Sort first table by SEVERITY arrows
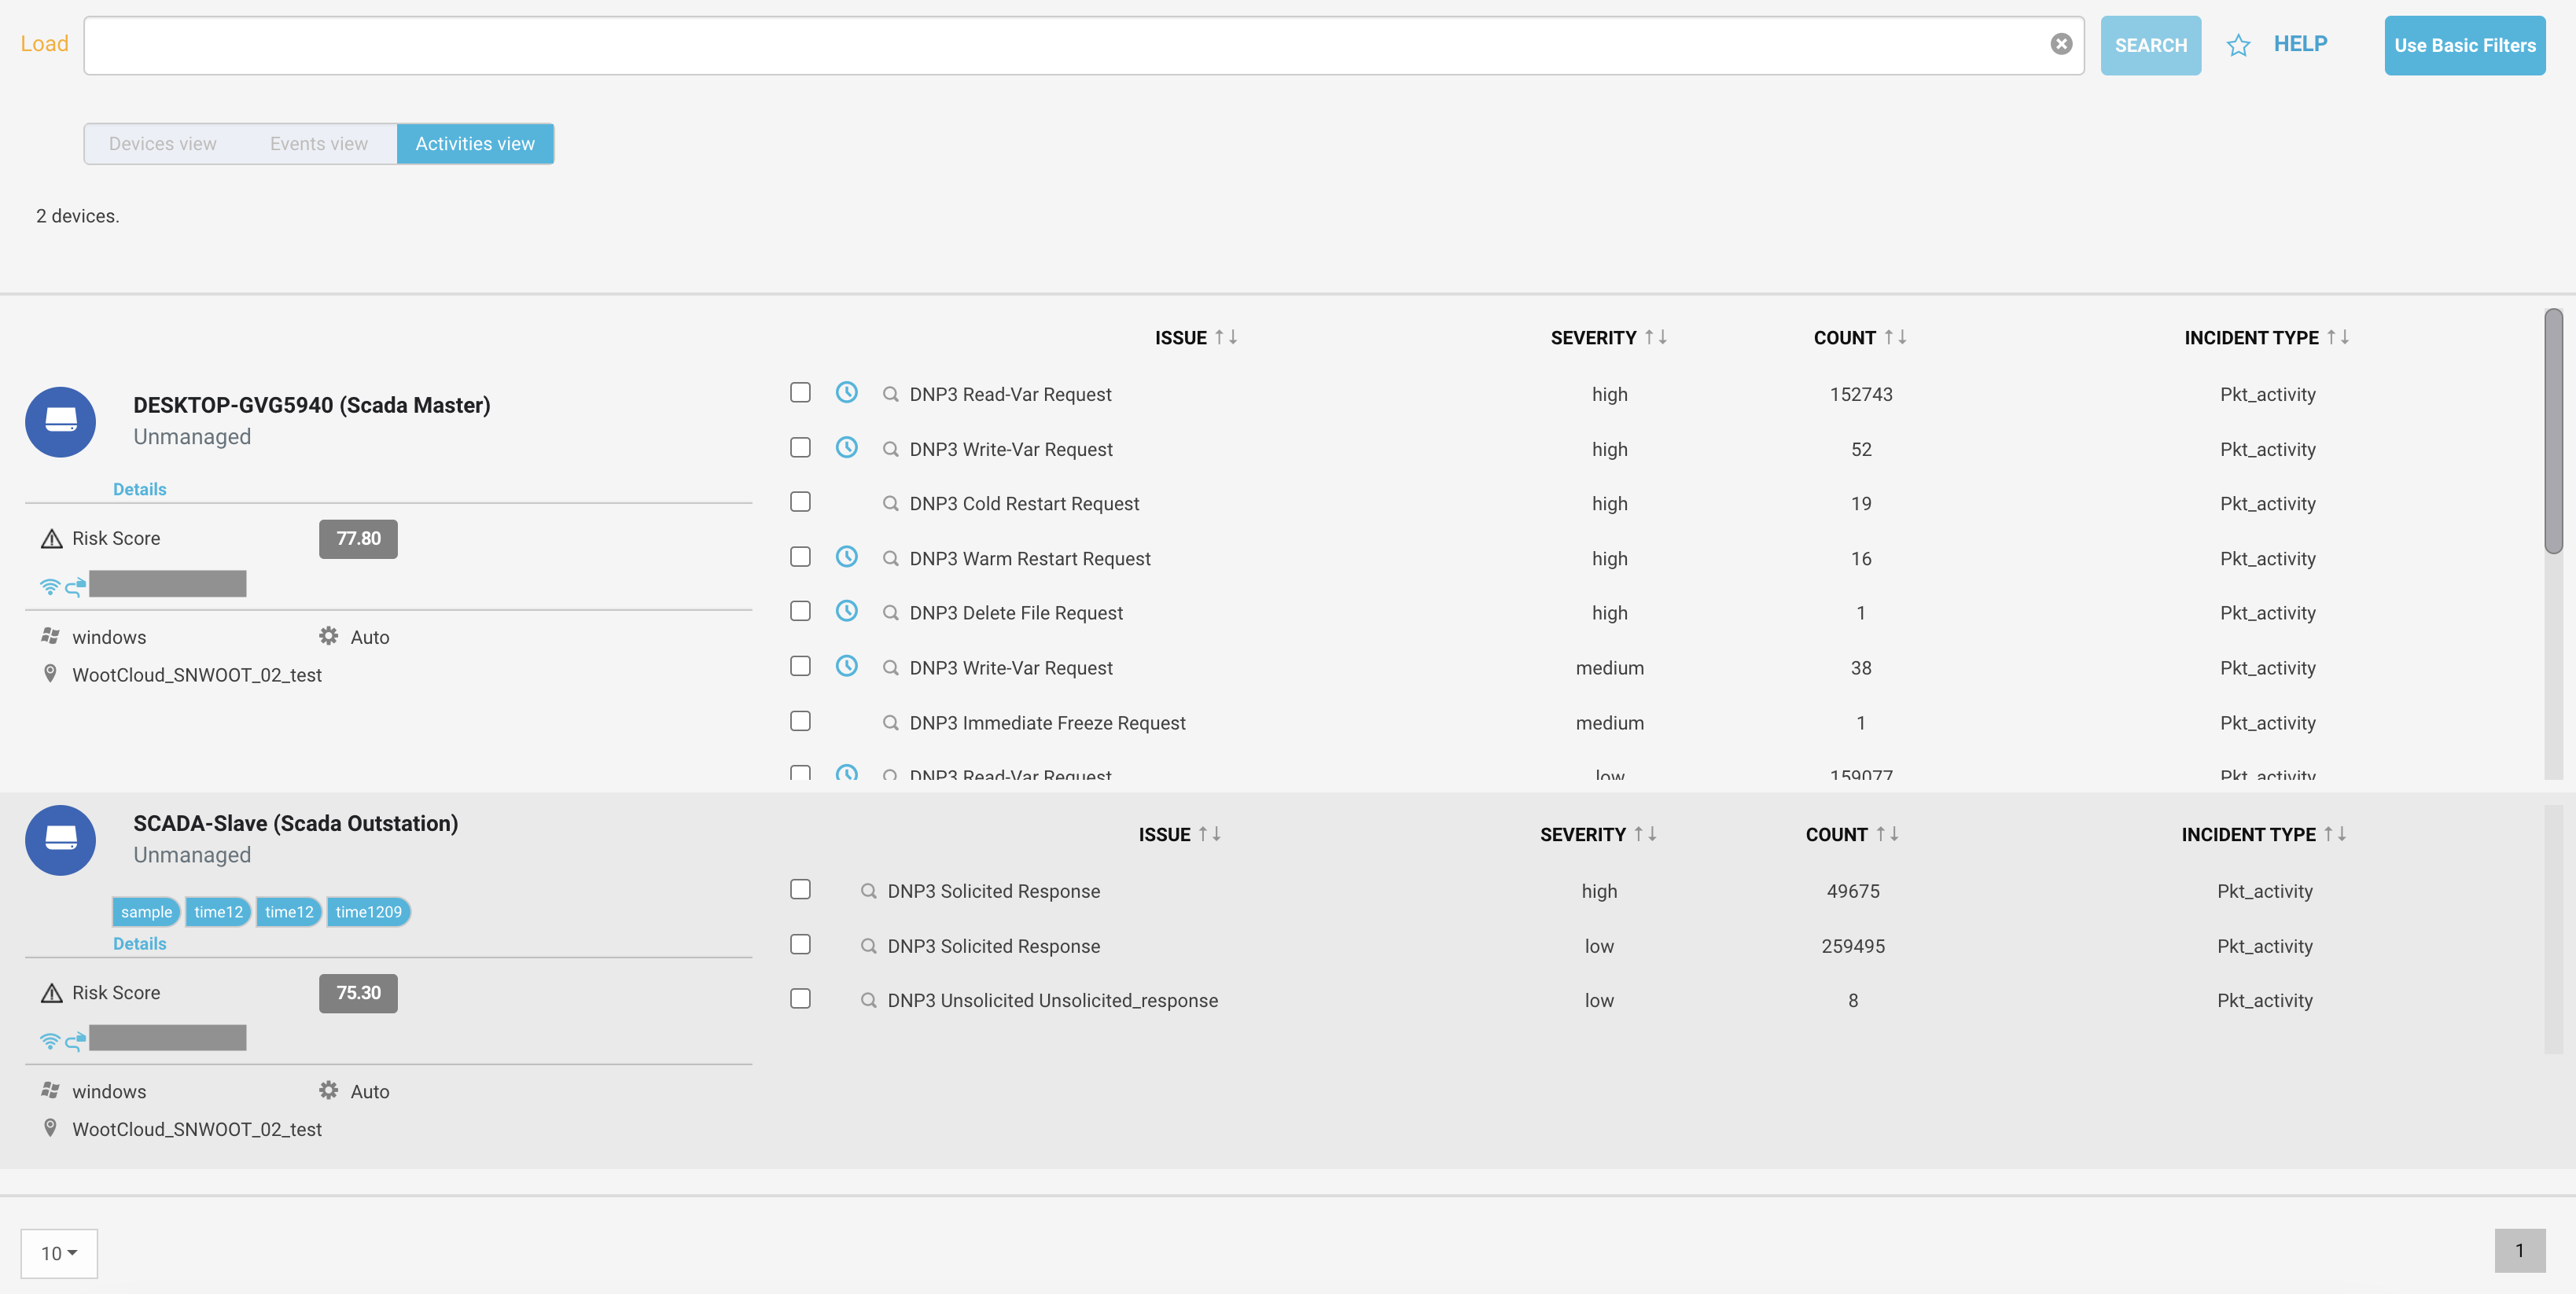 1655,337
